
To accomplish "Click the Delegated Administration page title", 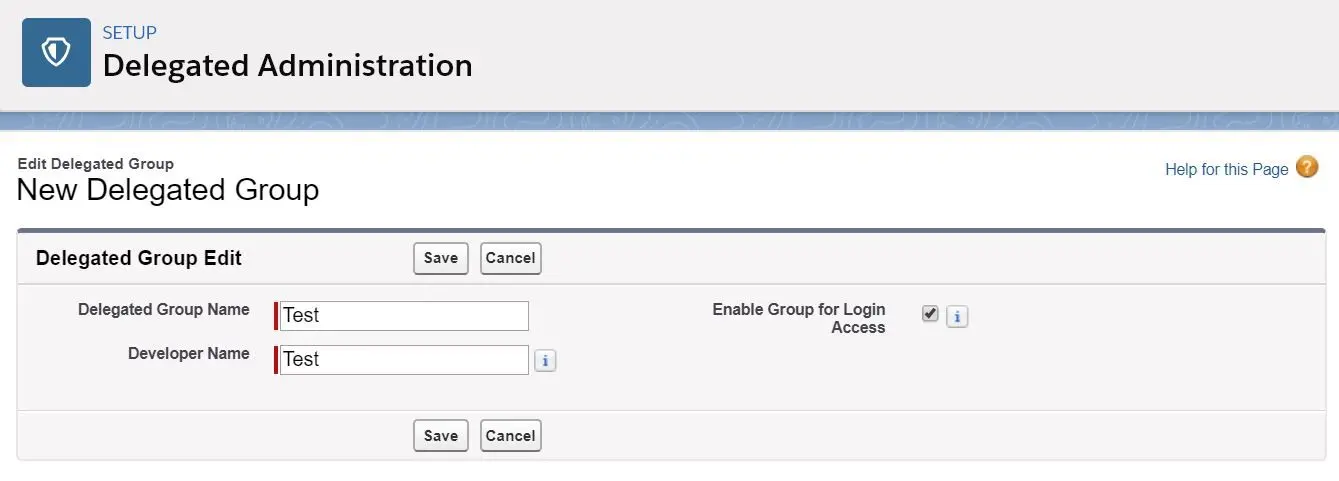I will tap(288, 66).
